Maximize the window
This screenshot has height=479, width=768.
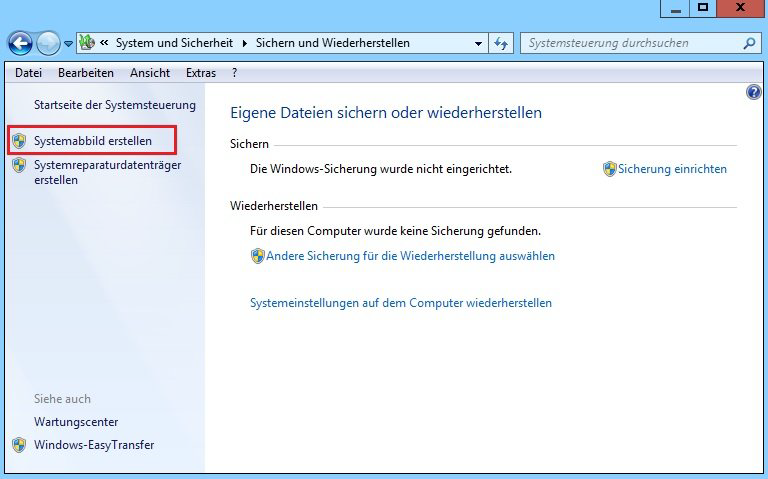tap(703, 8)
